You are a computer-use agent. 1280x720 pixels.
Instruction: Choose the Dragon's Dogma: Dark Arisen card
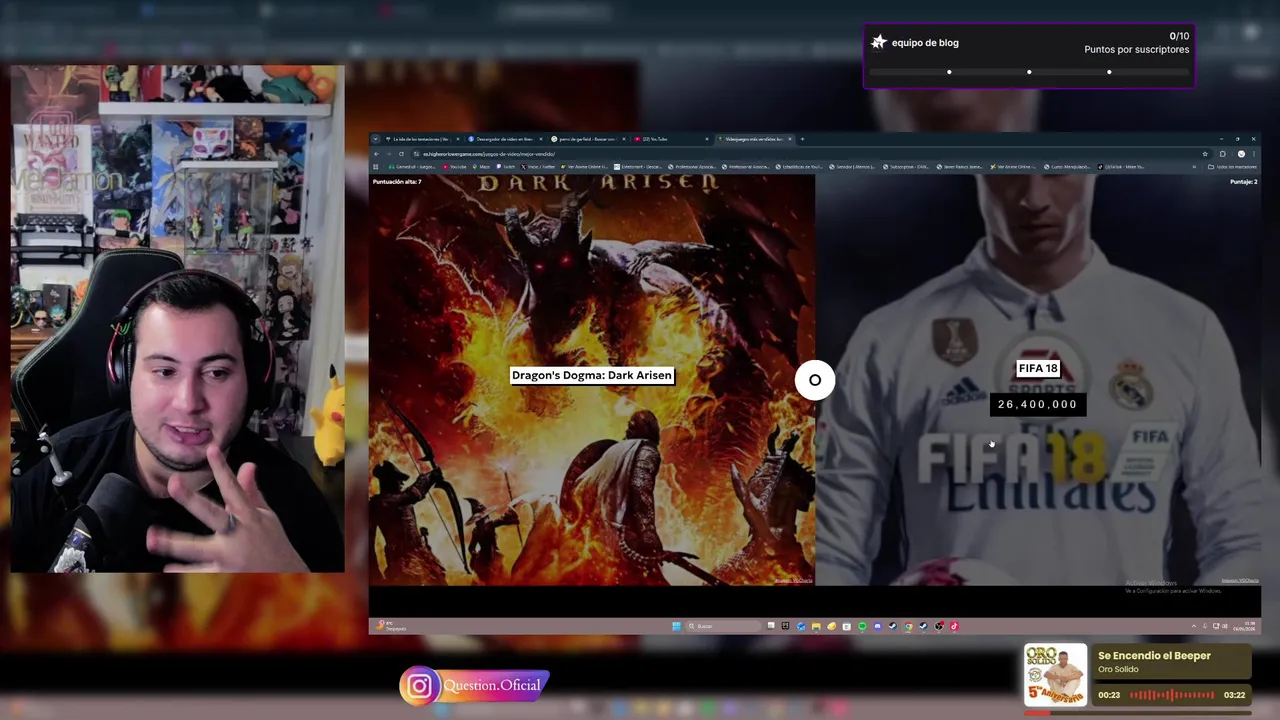click(592, 380)
